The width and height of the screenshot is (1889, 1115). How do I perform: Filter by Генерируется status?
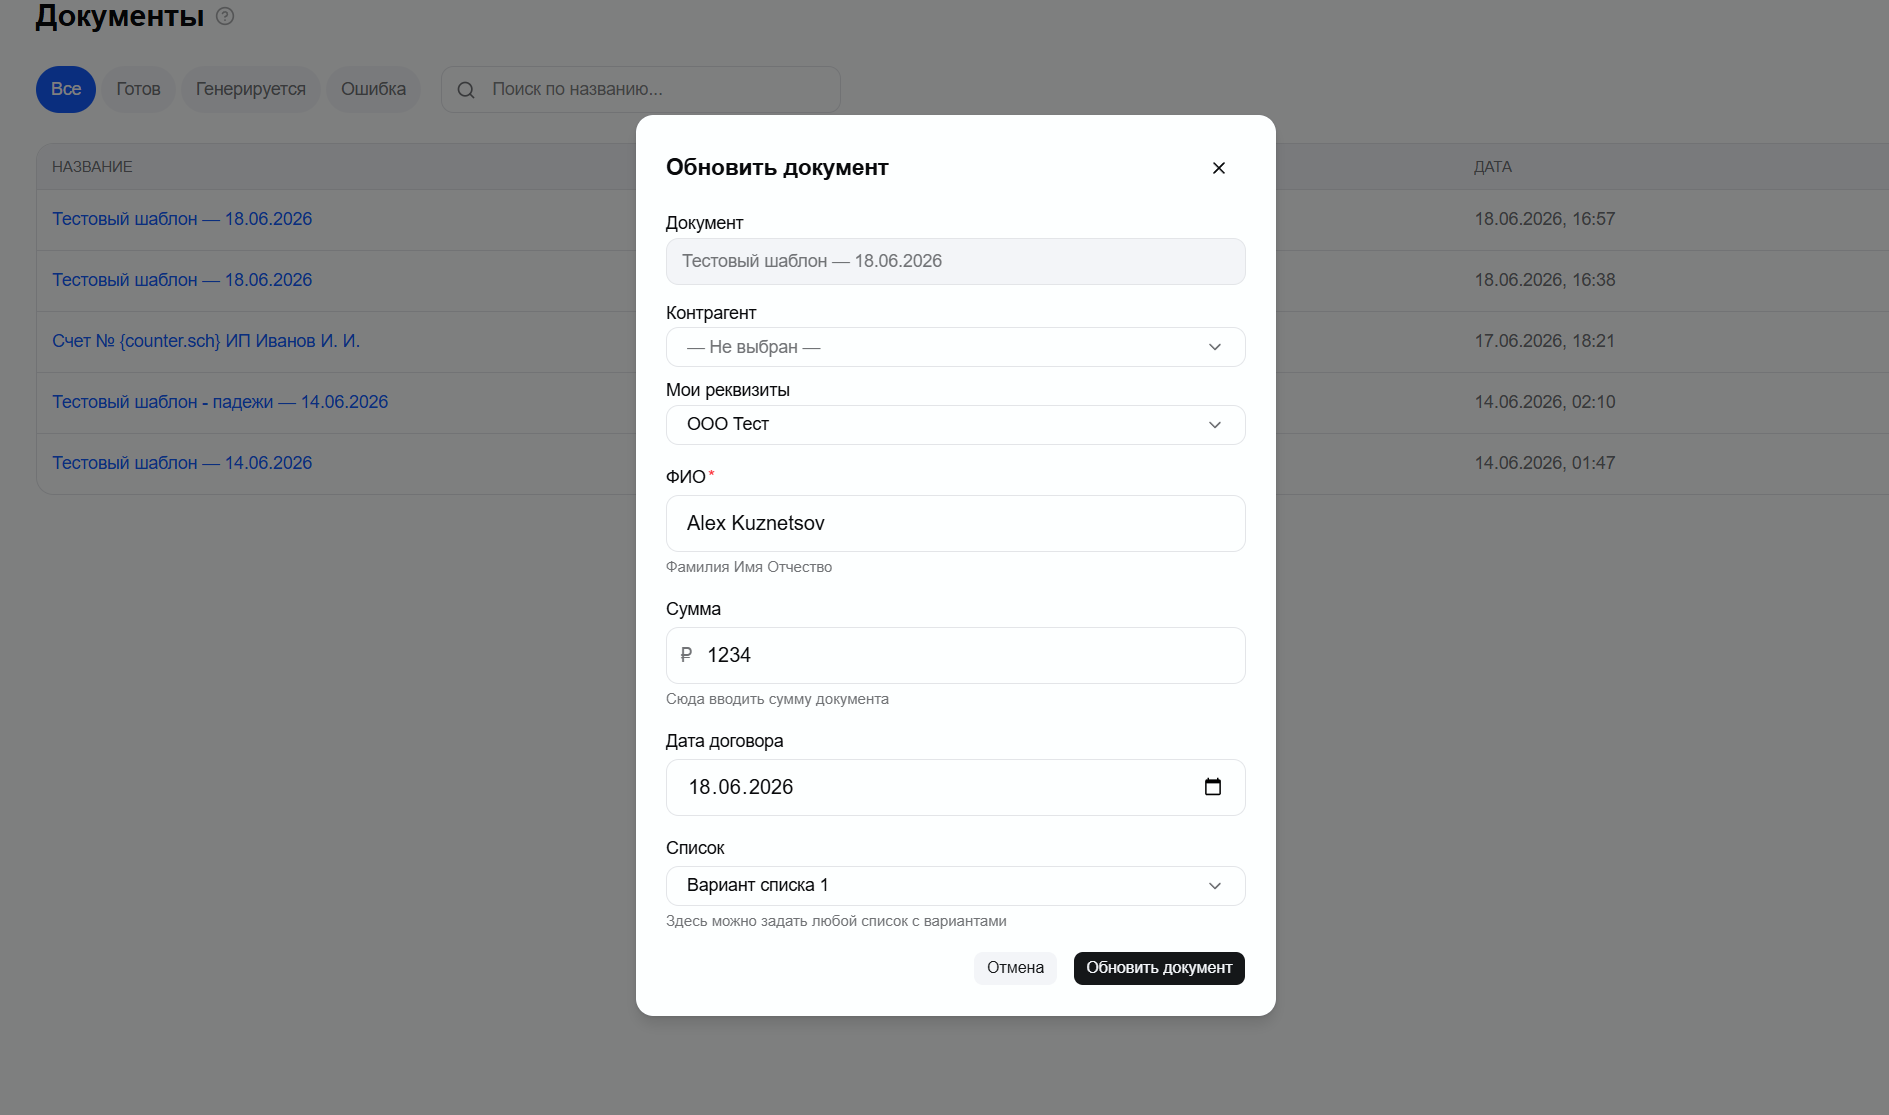pos(251,89)
